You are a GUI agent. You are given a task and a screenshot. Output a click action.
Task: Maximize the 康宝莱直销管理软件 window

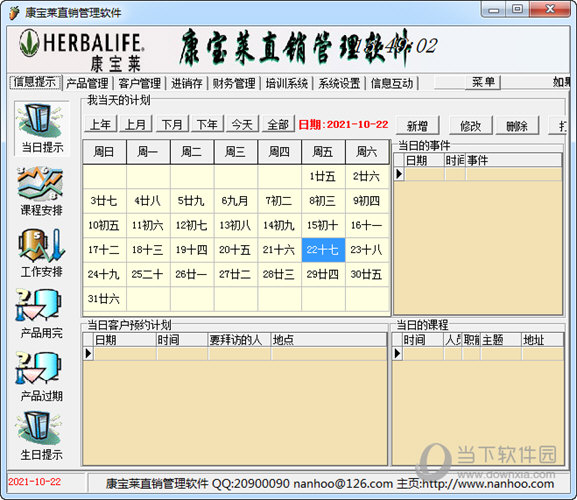(x=518, y=10)
